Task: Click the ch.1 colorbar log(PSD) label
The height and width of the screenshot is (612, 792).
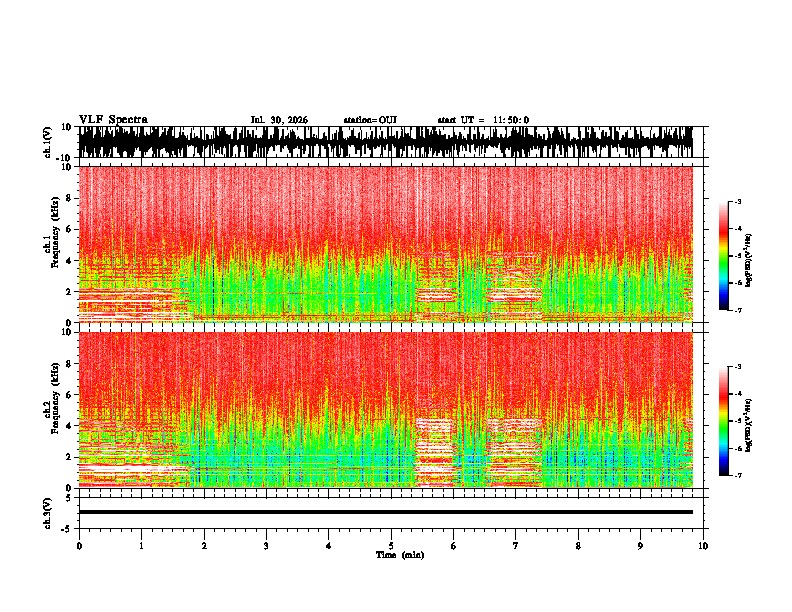Action: 748,260
